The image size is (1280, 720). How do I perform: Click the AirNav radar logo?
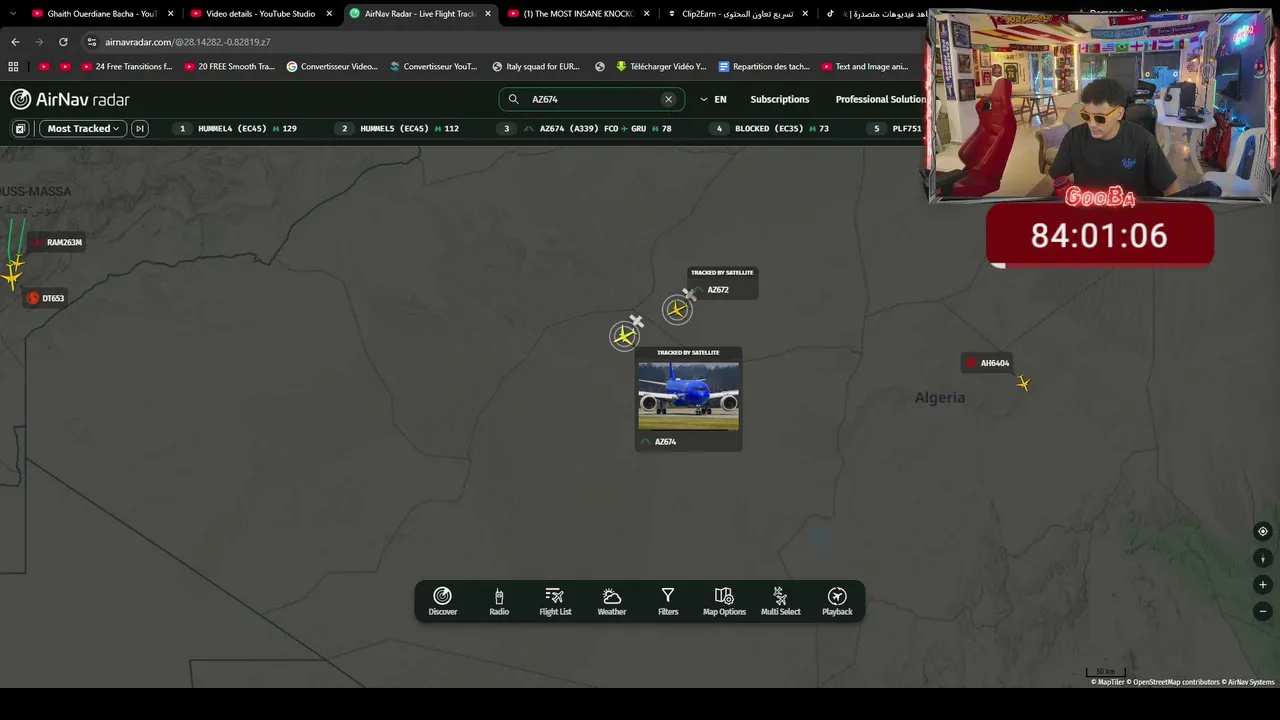coord(70,99)
